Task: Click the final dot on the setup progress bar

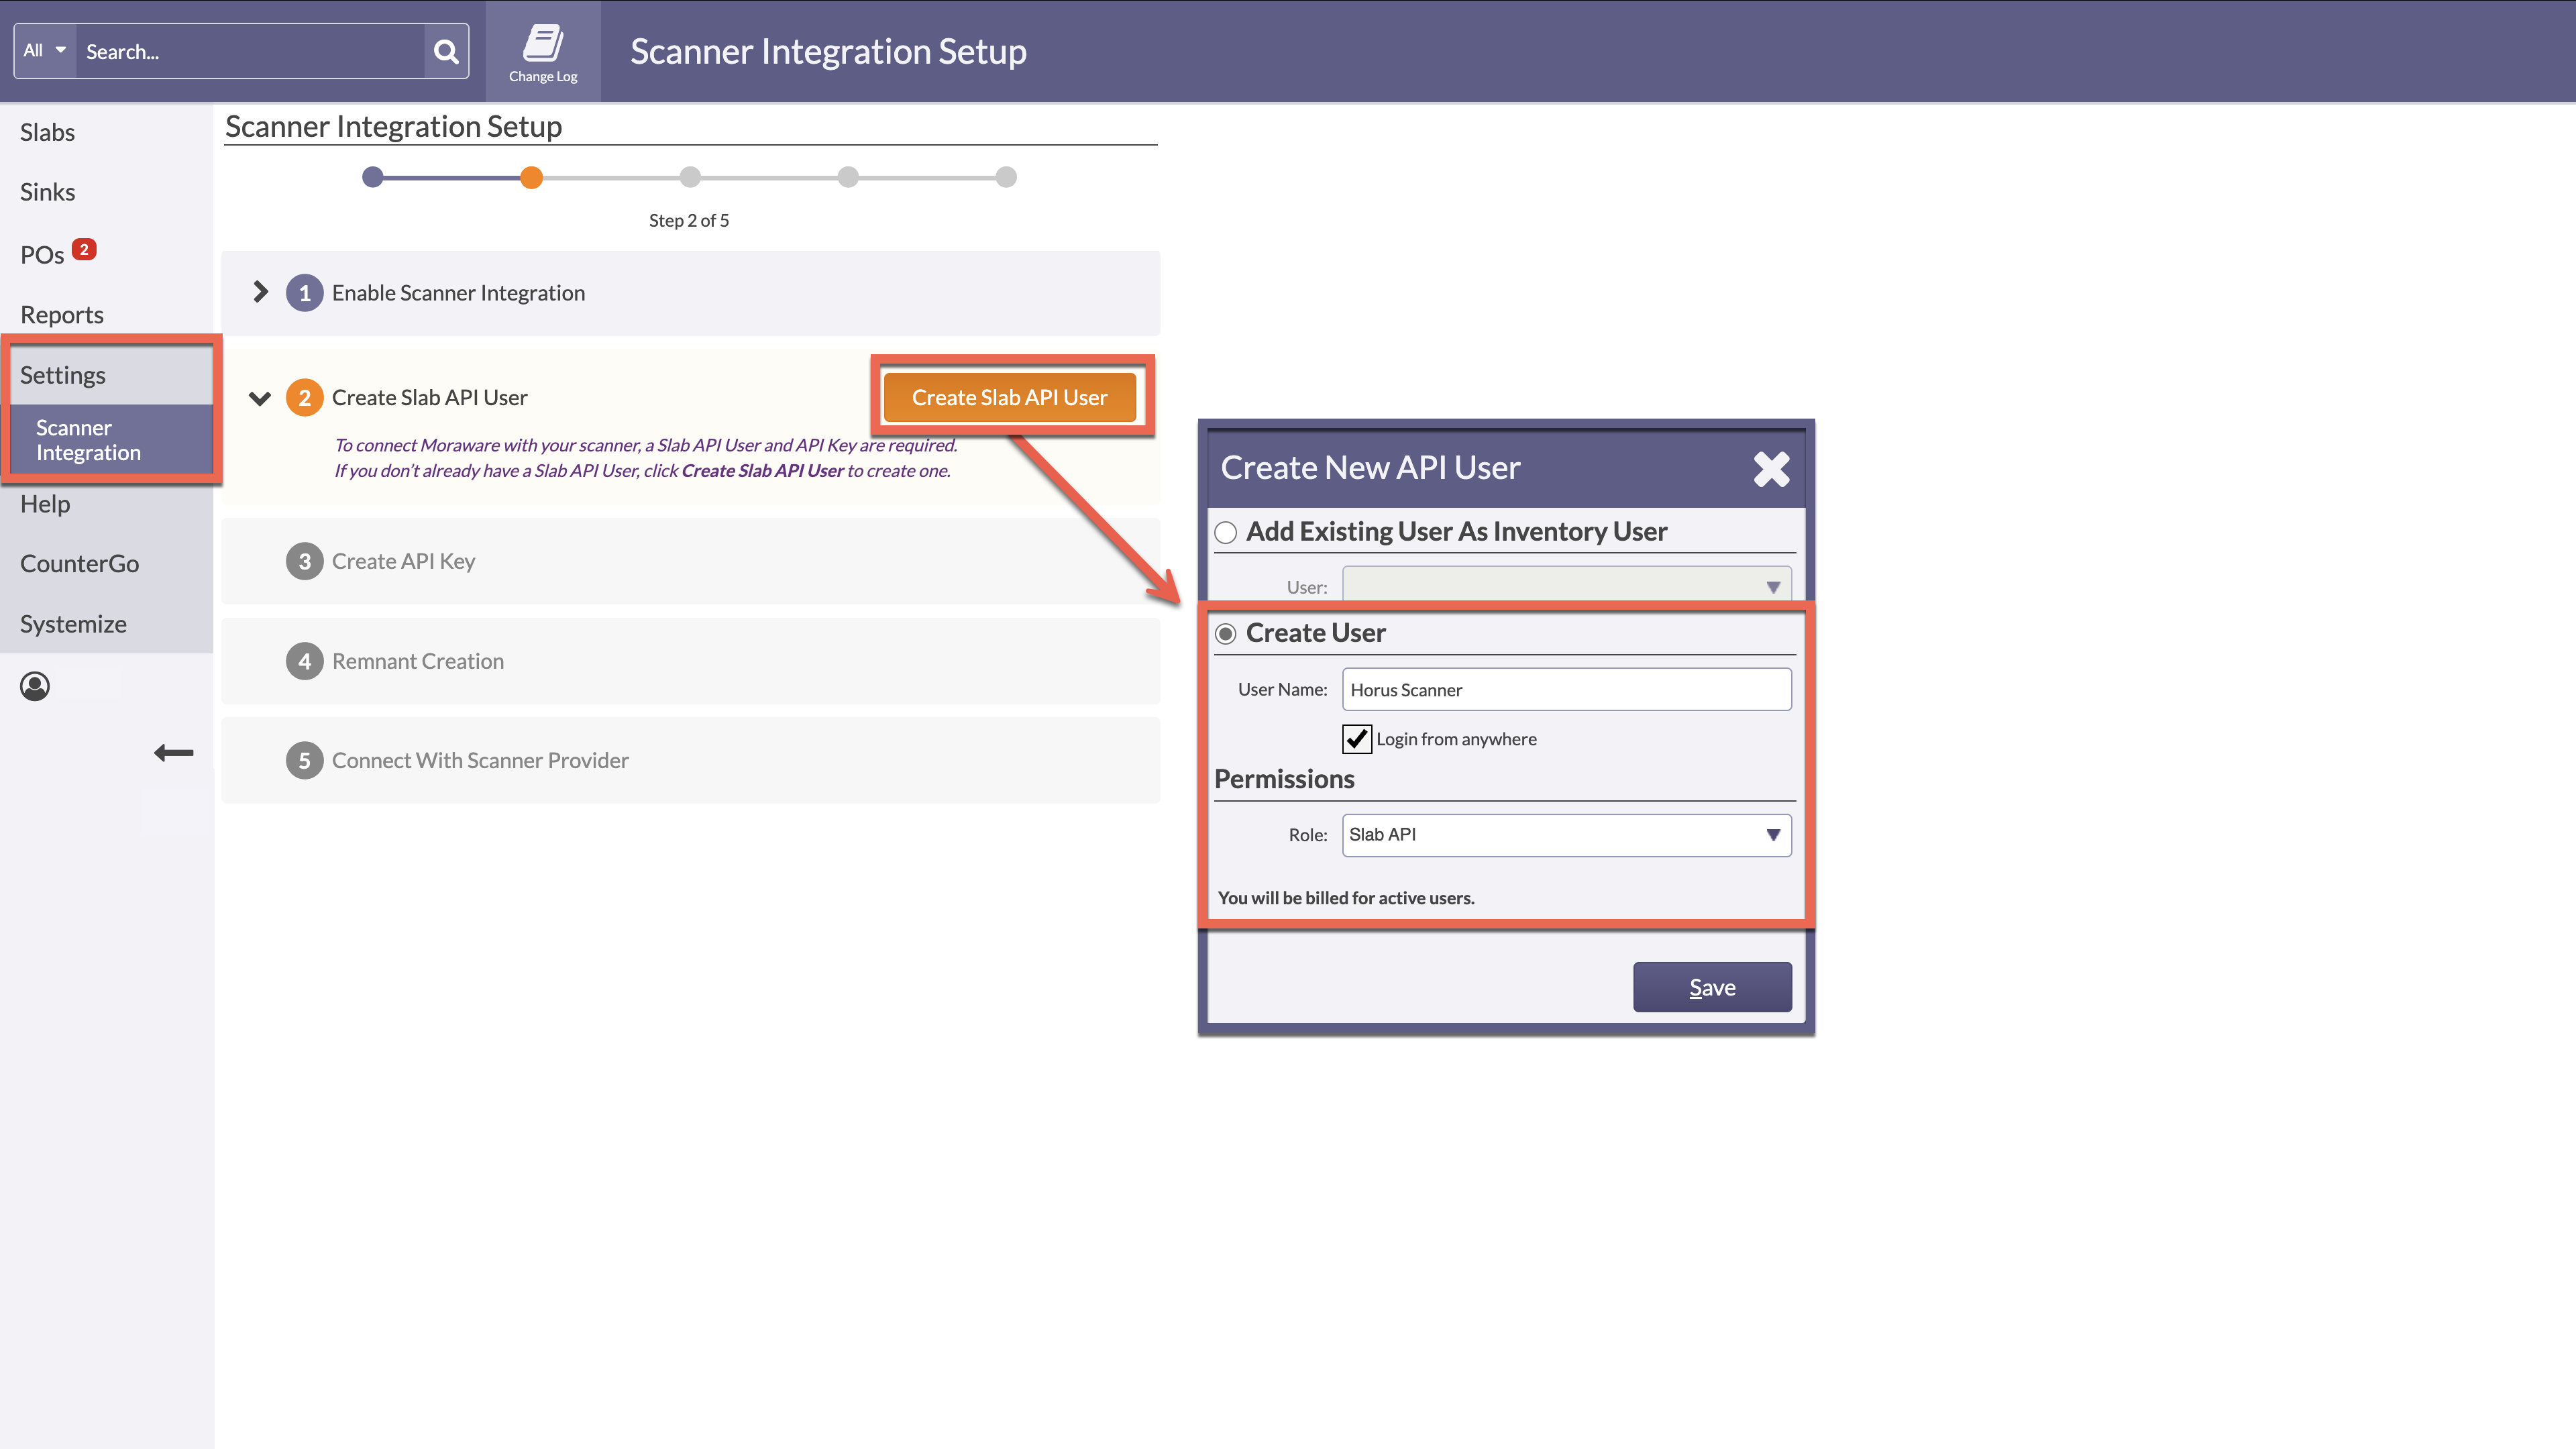Action: (1007, 177)
